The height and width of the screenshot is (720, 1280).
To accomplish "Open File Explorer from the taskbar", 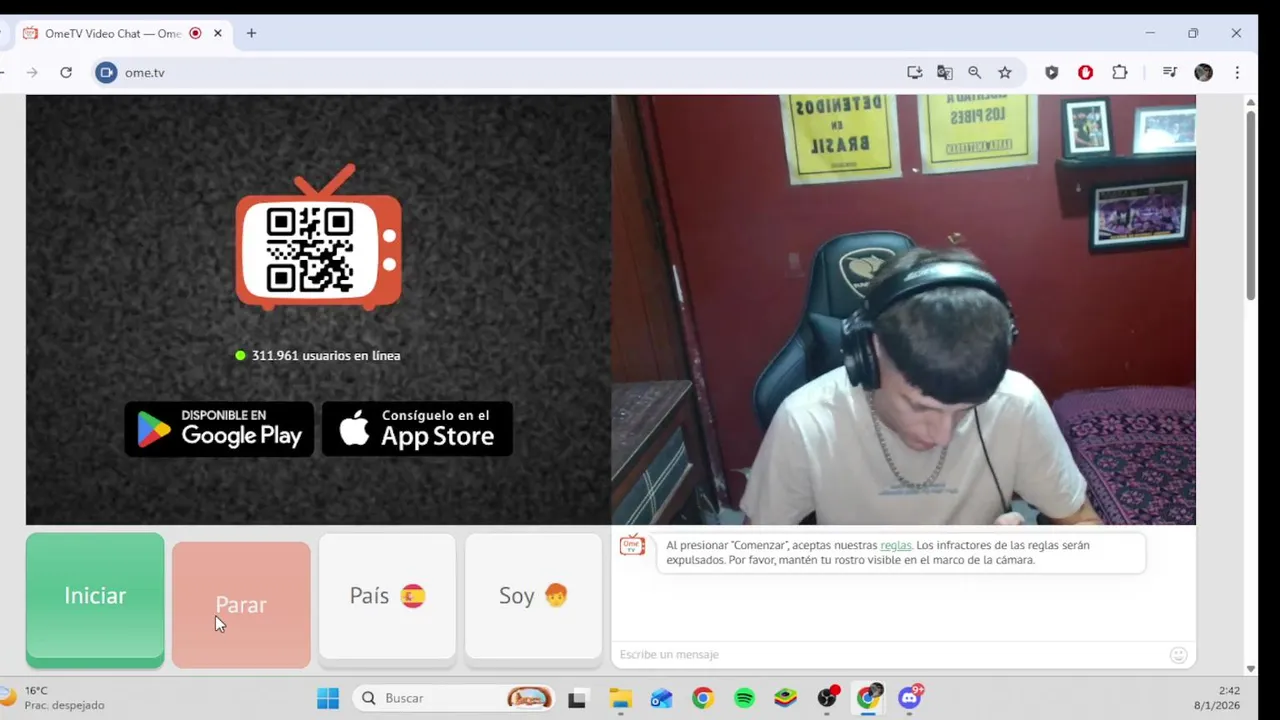I will click(x=620, y=698).
